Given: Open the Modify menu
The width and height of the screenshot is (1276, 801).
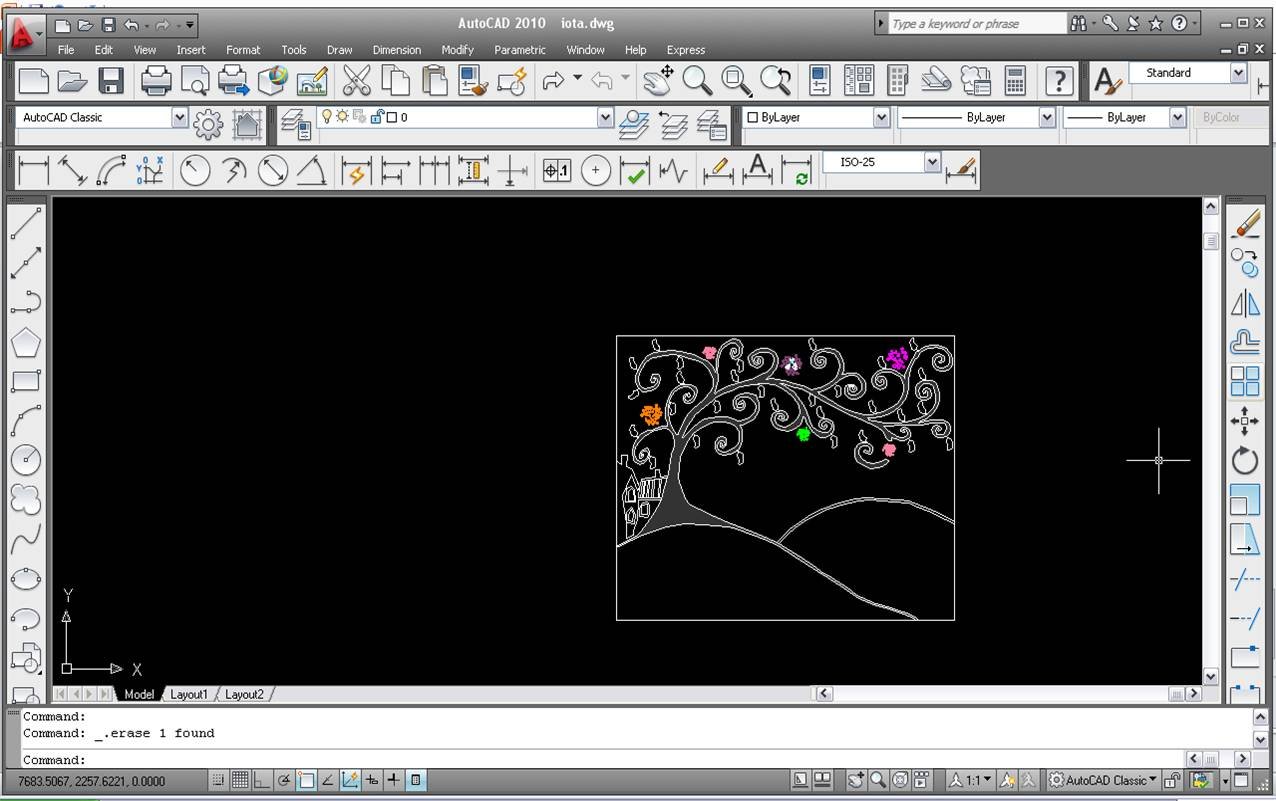Looking at the screenshot, I should pos(458,50).
